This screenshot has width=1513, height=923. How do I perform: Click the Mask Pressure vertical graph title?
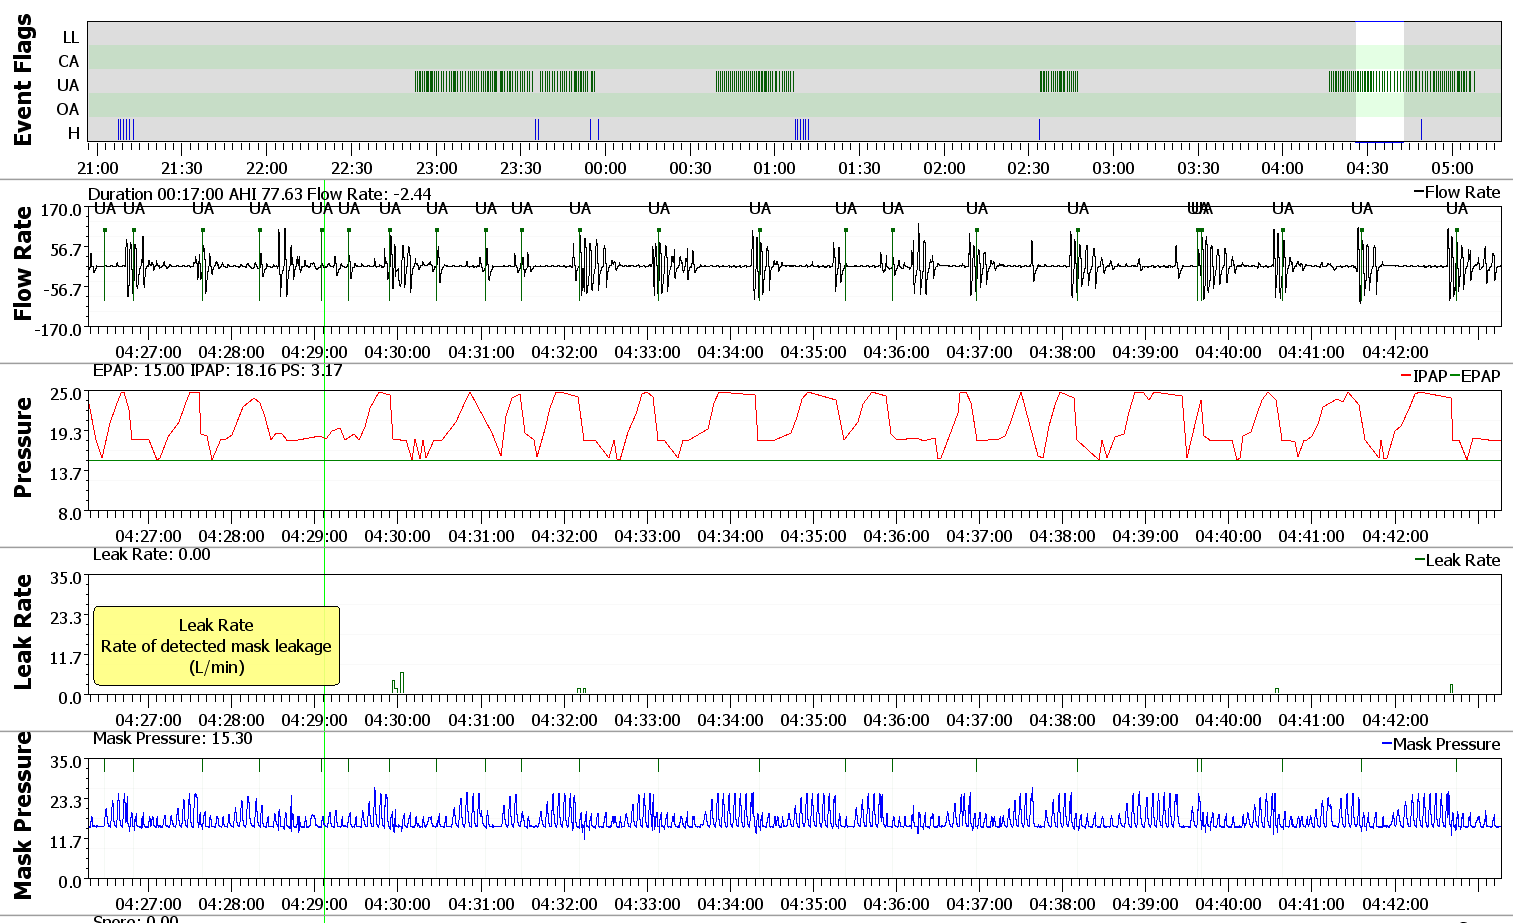pyautogui.click(x=22, y=815)
